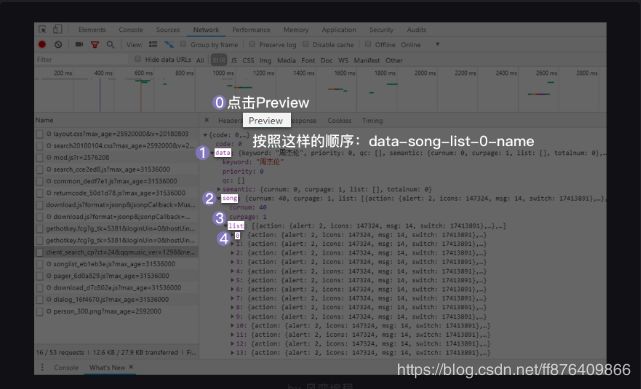Open network search with magnifier icon
The height and width of the screenshot is (389, 641).
[110, 45]
